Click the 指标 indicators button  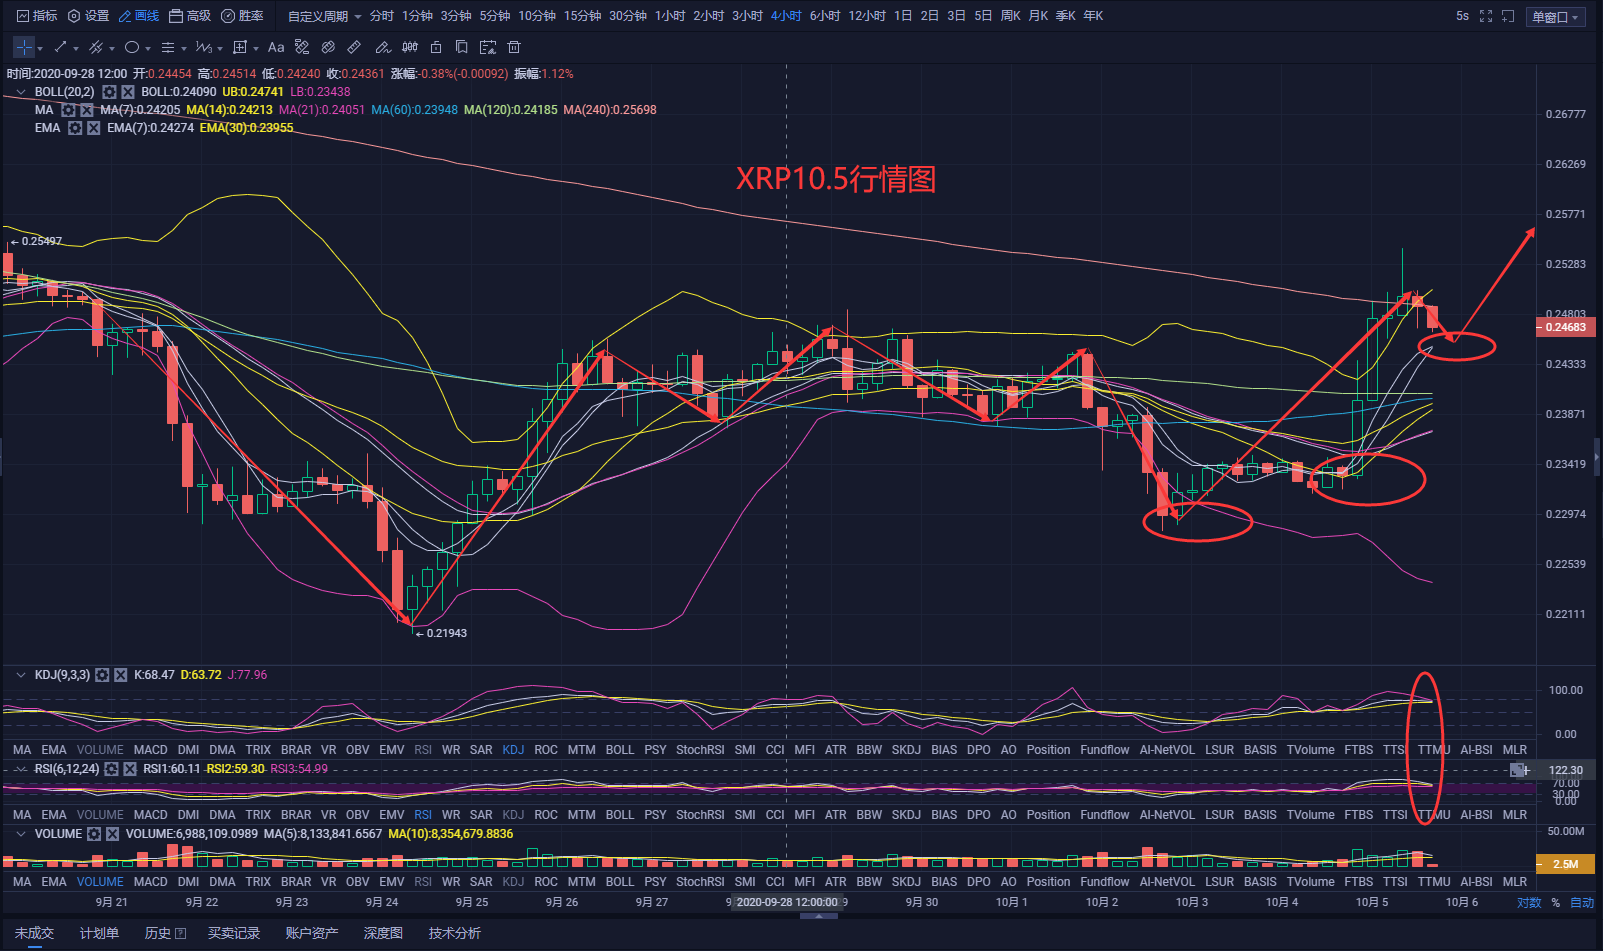[x=37, y=16]
